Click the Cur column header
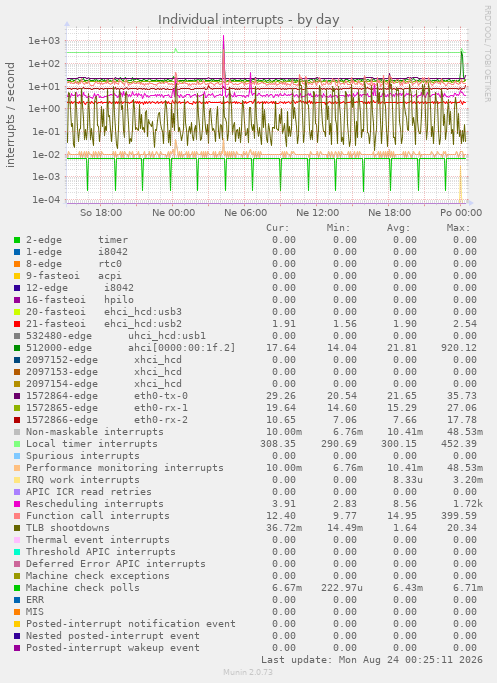 tap(277, 228)
